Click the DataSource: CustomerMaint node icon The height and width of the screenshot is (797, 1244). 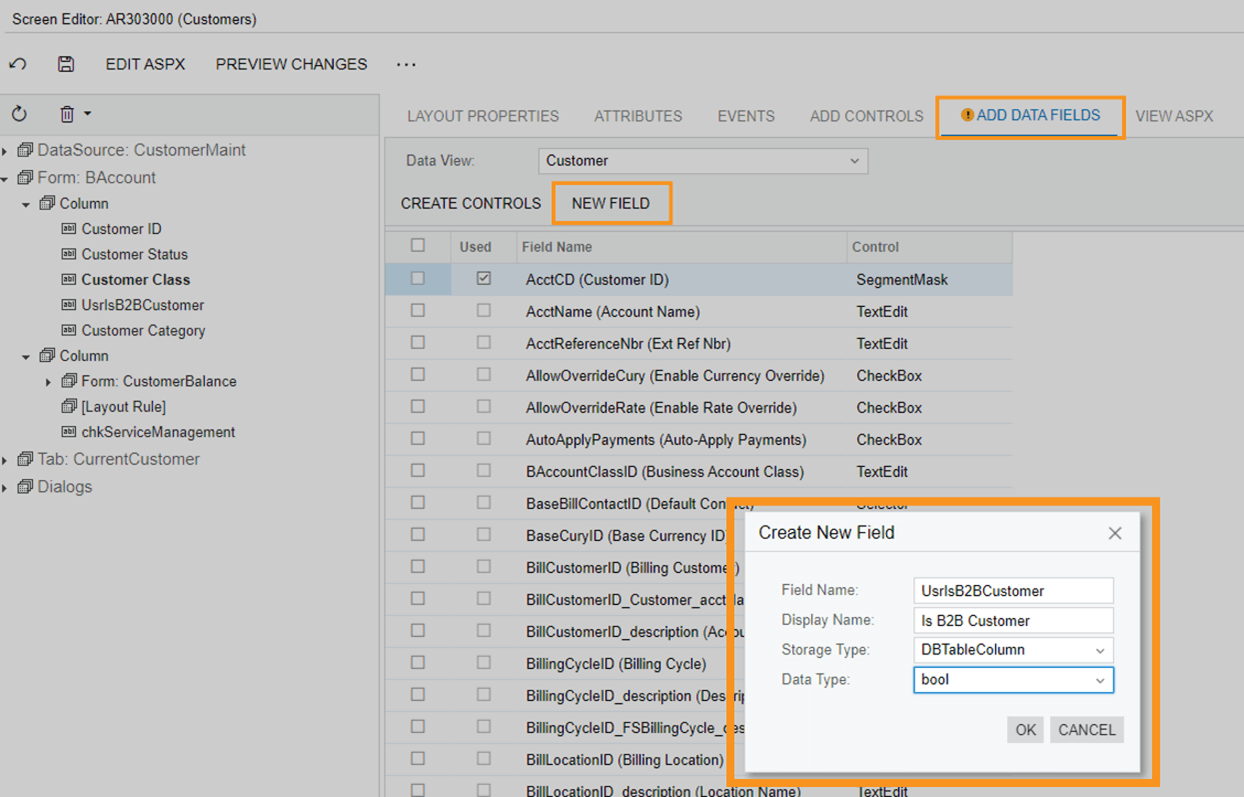26,150
